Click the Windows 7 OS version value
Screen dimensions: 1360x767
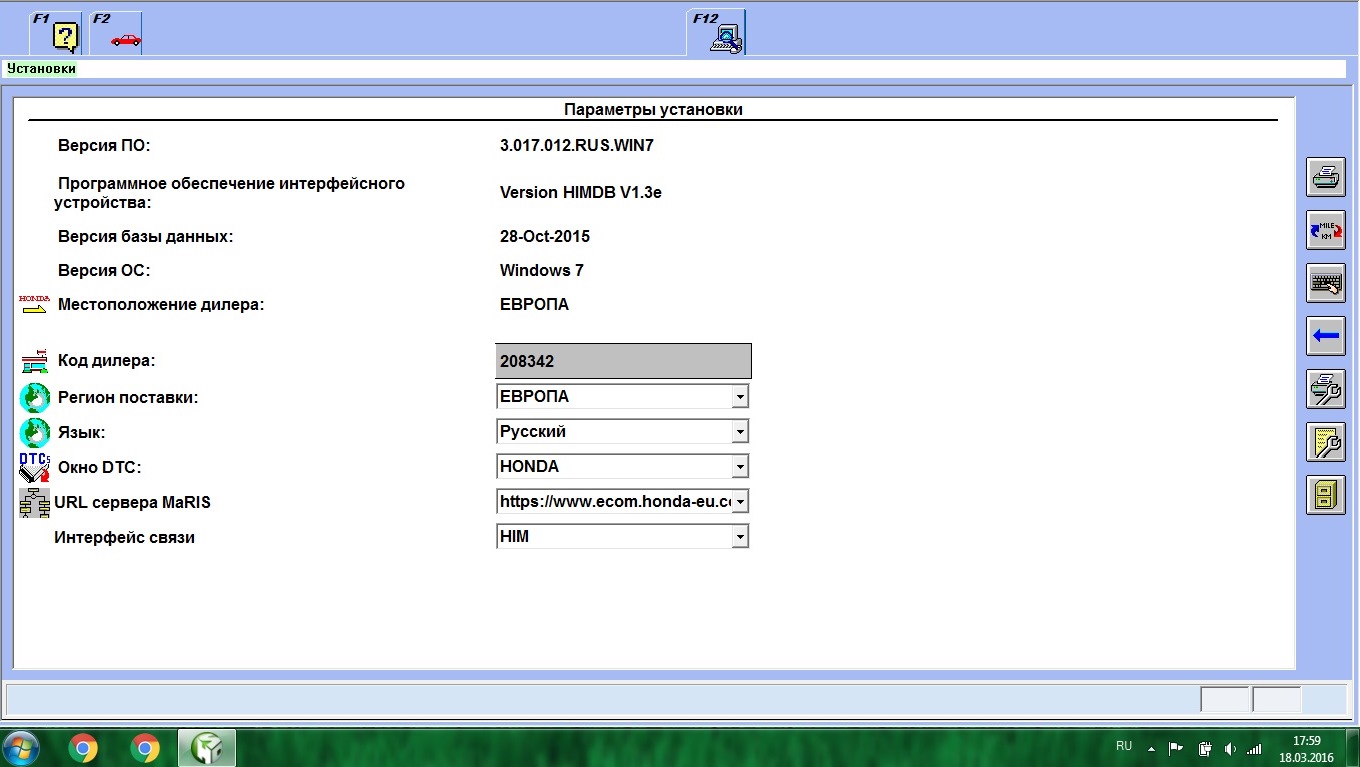tap(541, 270)
